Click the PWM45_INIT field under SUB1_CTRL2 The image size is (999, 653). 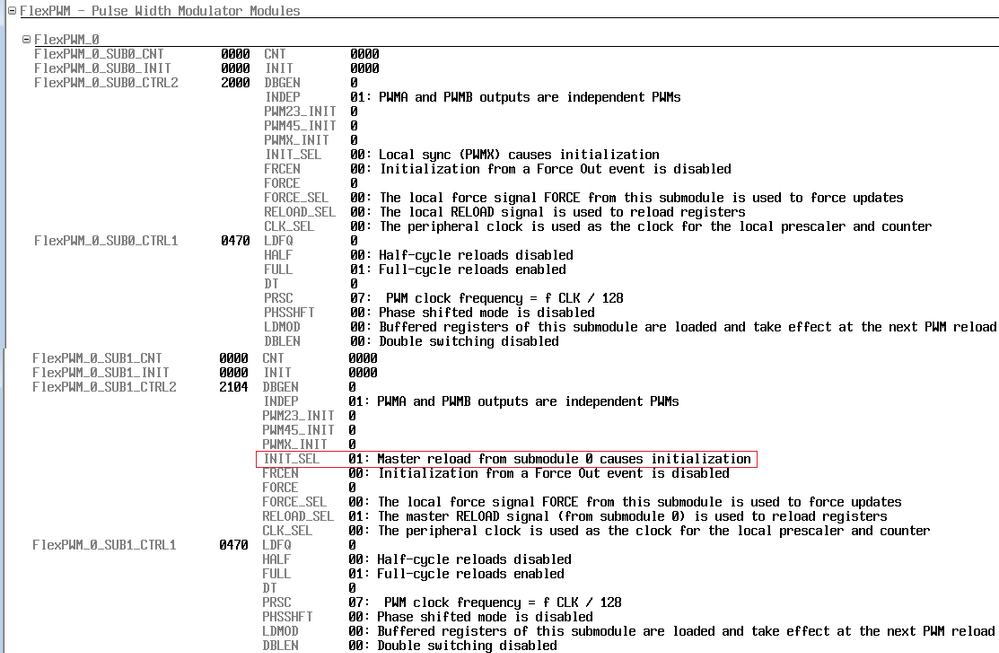pyautogui.click(x=298, y=431)
